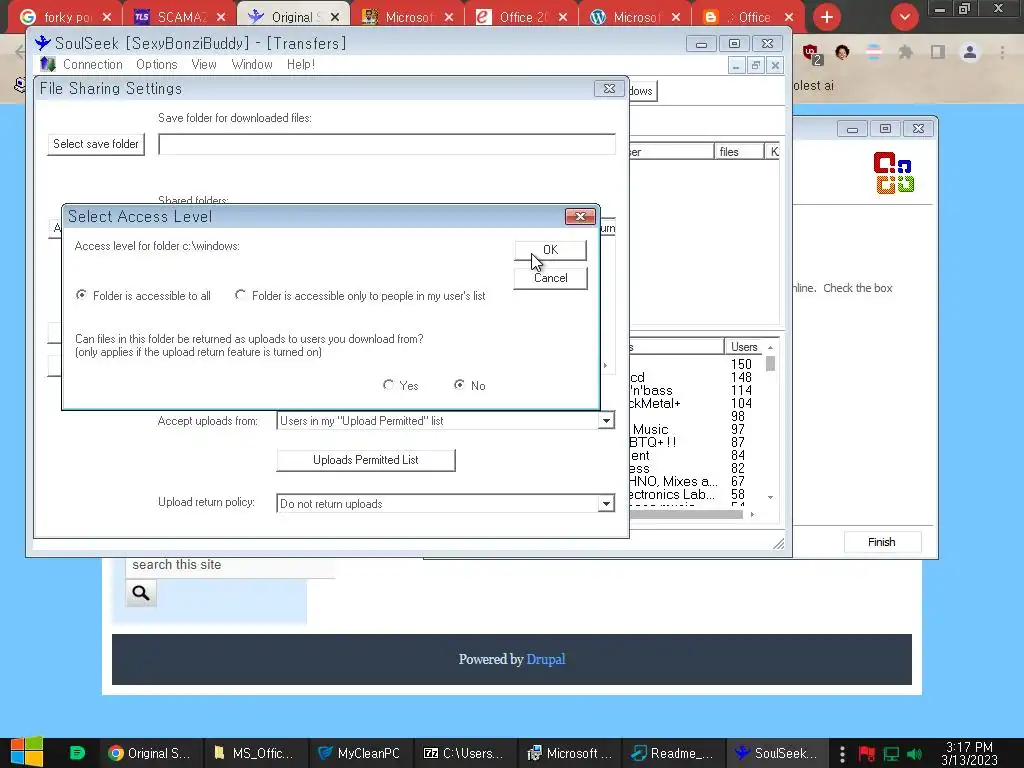The width and height of the screenshot is (1024, 768).
Task: Choose 'accessible only to people in my user's list'
Action: pyautogui.click(x=360, y=296)
